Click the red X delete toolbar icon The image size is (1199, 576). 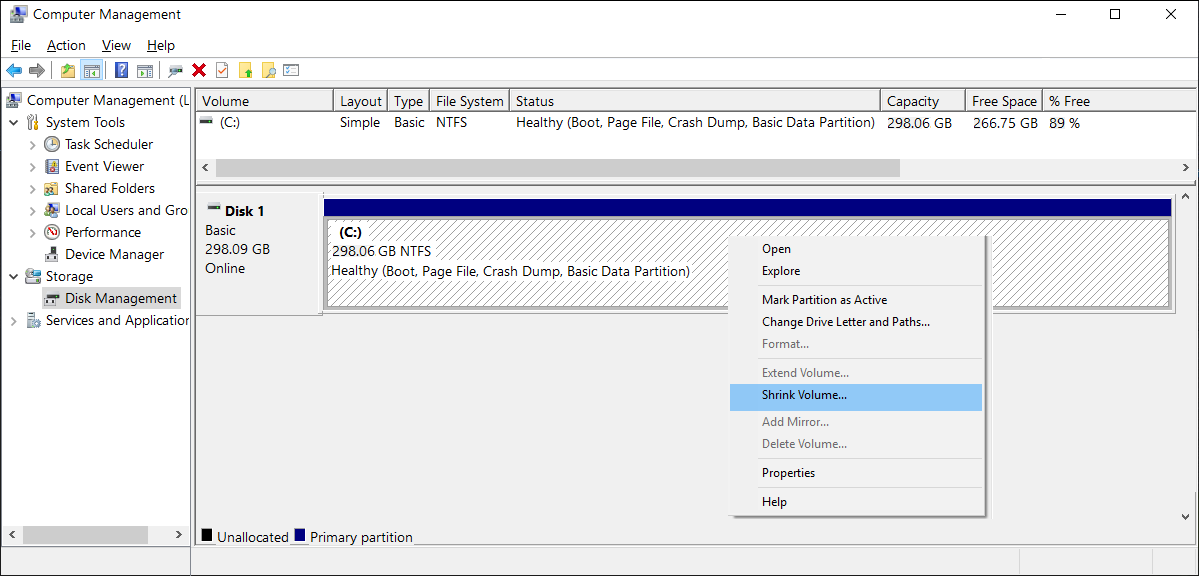[199, 70]
